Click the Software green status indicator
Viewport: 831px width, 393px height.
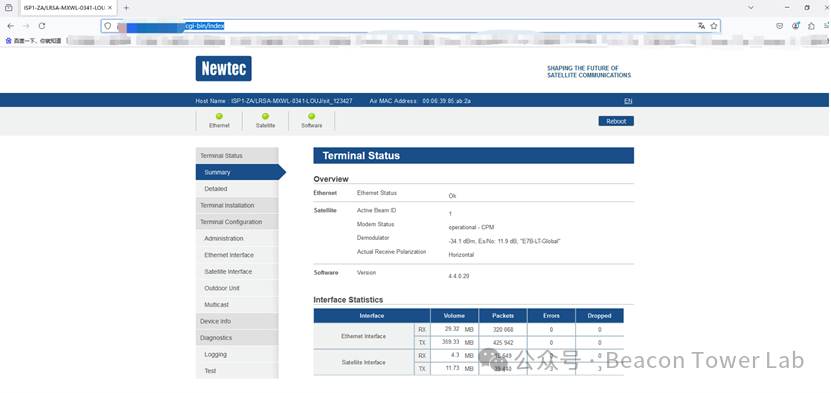(312, 117)
